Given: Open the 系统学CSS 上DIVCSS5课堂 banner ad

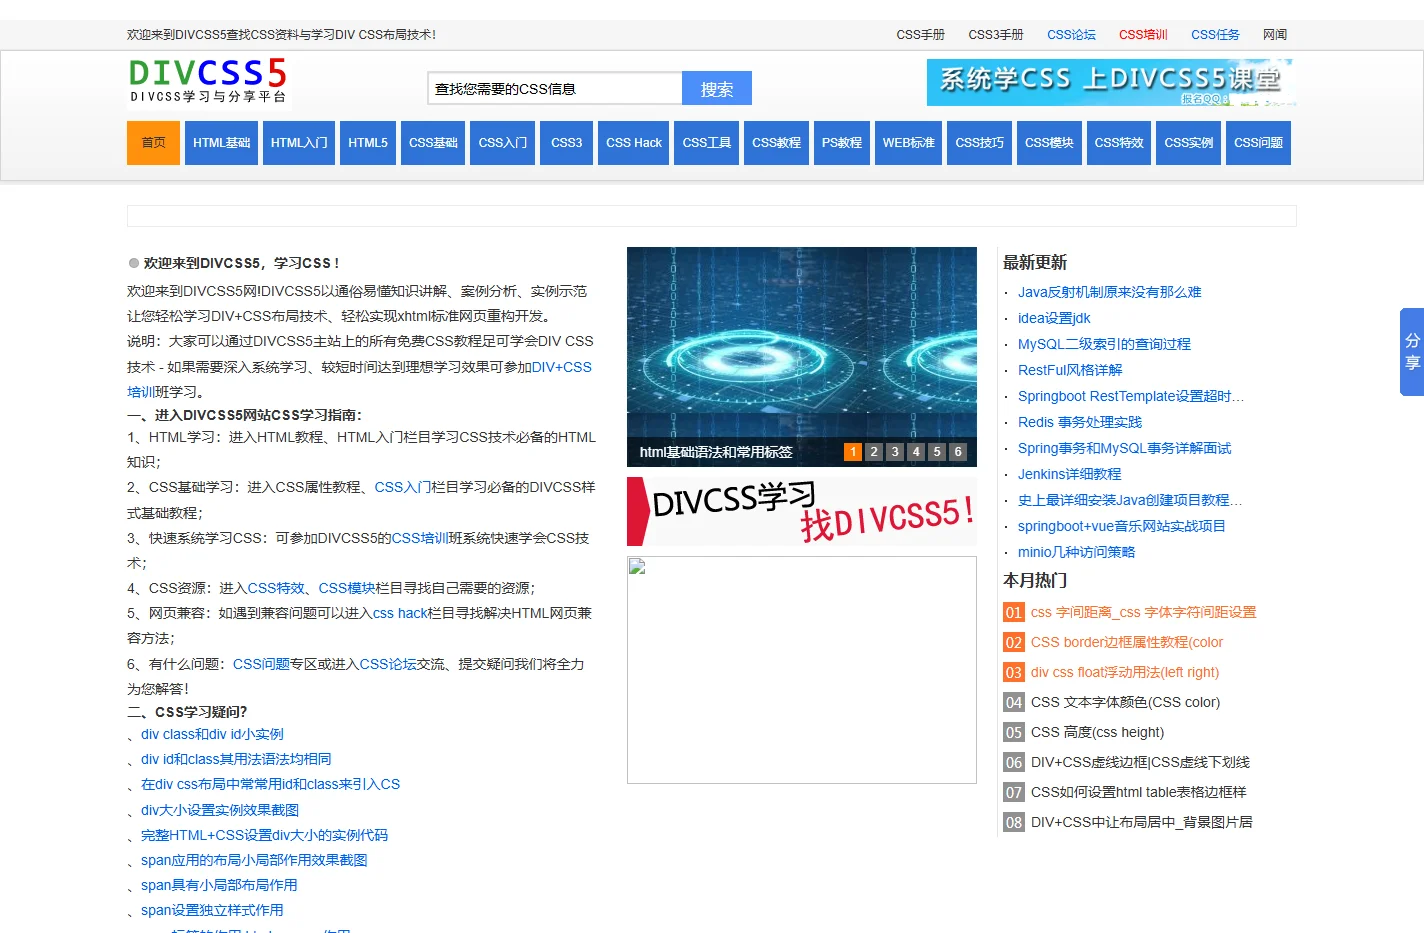Looking at the screenshot, I should click(1111, 82).
